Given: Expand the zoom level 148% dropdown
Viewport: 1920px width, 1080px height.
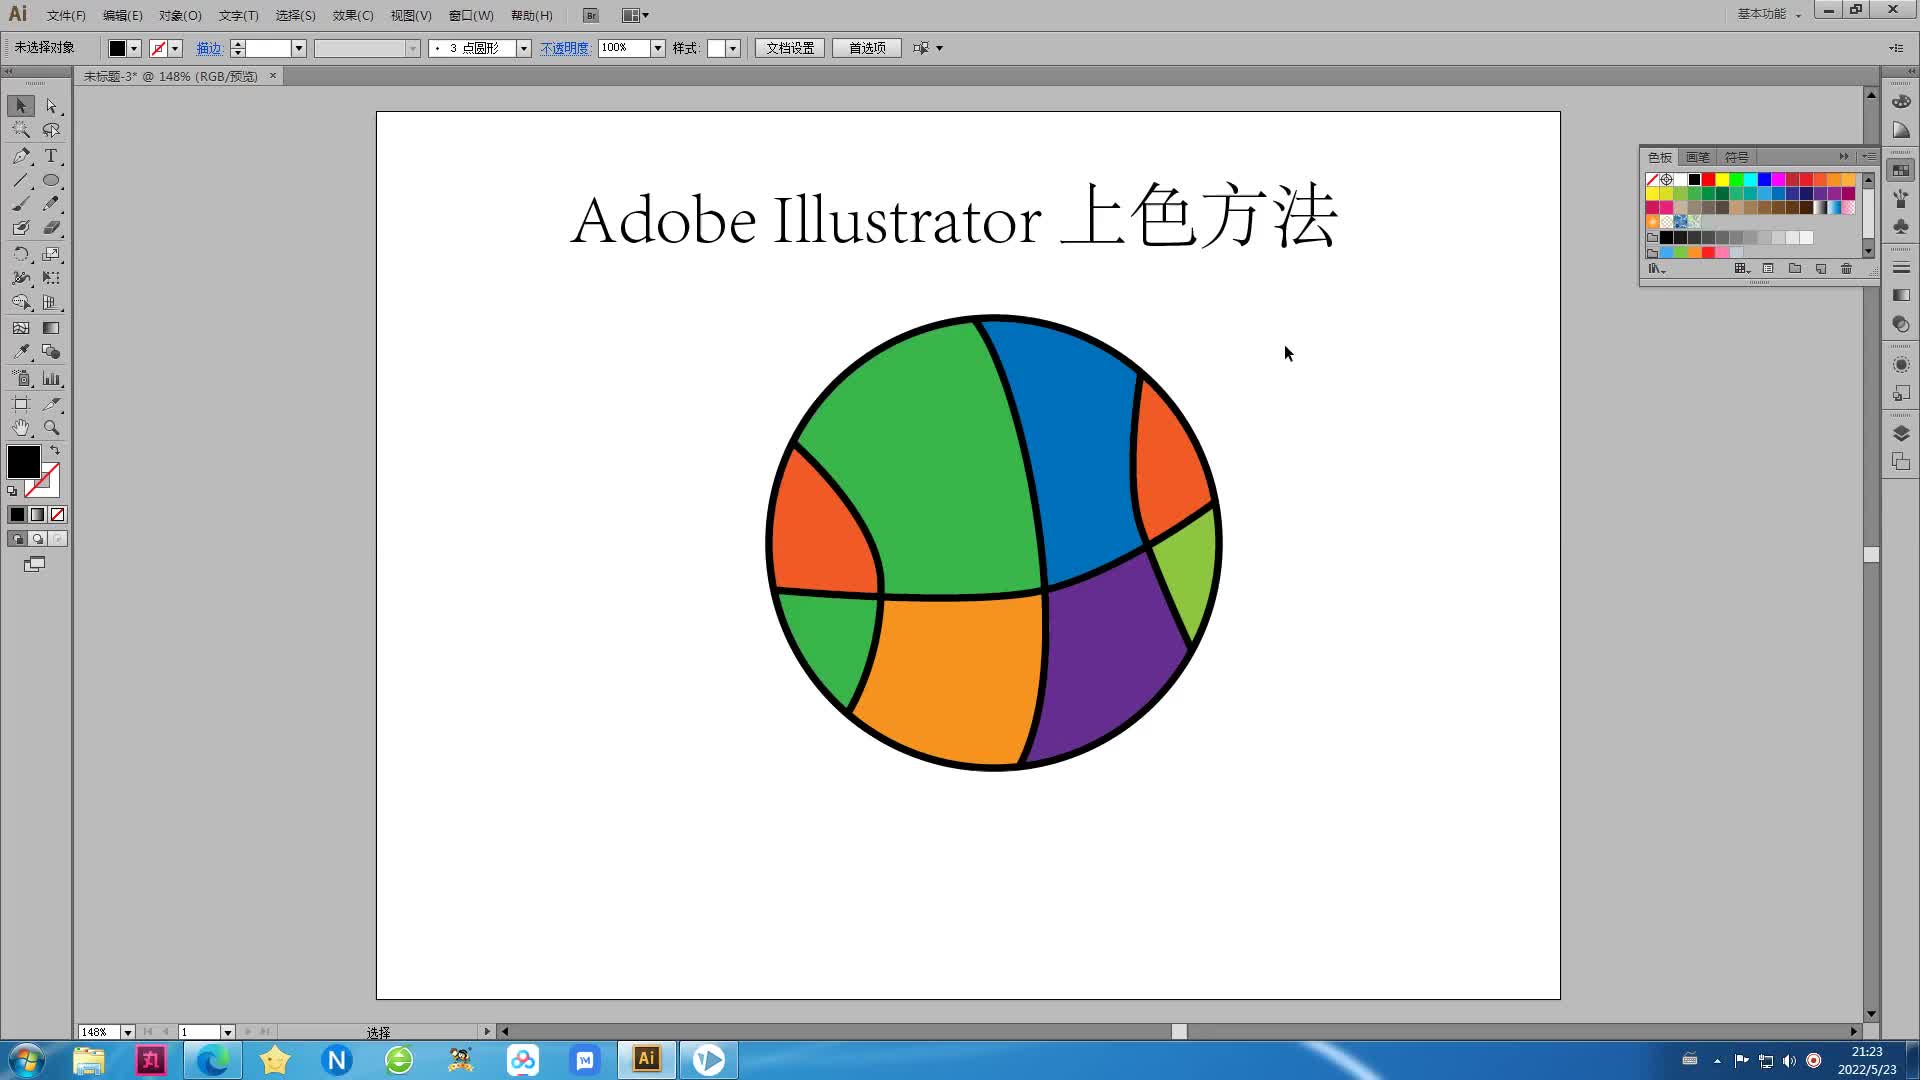Looking at the screenshot, I should [127, 1032].
